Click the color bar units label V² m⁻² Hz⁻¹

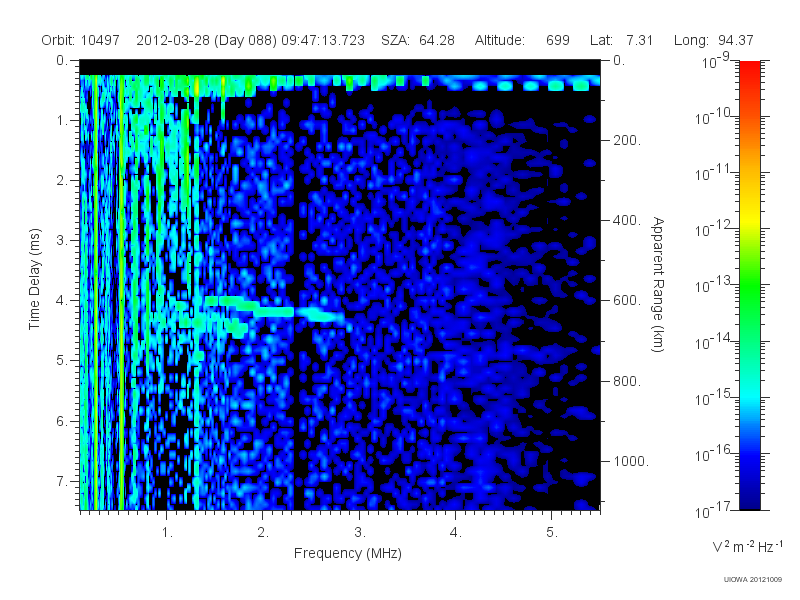click(747, 546)
